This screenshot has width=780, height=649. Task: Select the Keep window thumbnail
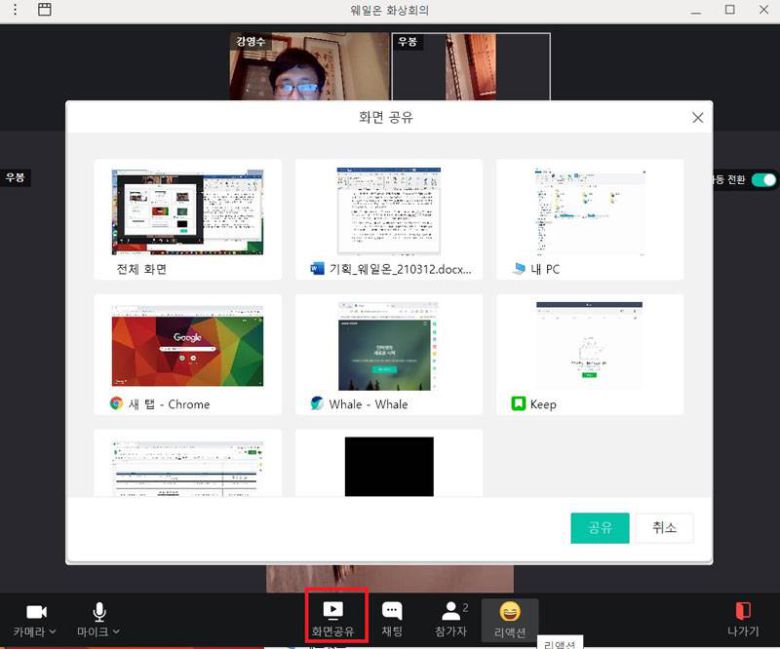(x=589, y=347)
